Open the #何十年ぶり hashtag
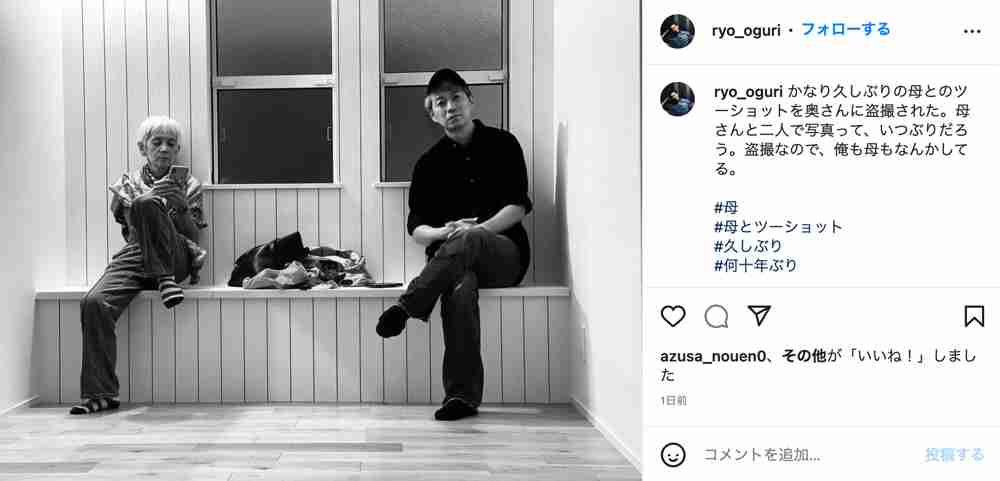Screen dimensions: 1000x481 756,265
